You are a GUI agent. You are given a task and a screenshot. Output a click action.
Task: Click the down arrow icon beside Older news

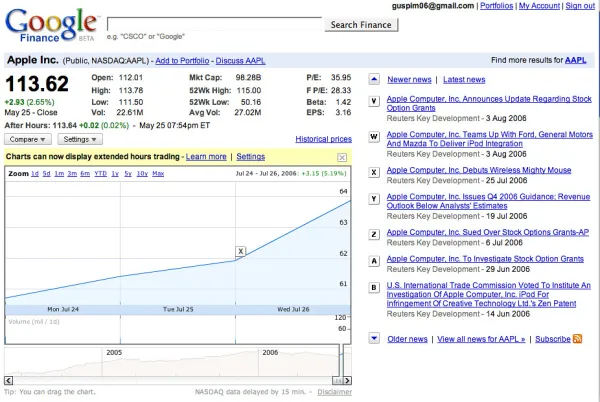pos(374,339)
